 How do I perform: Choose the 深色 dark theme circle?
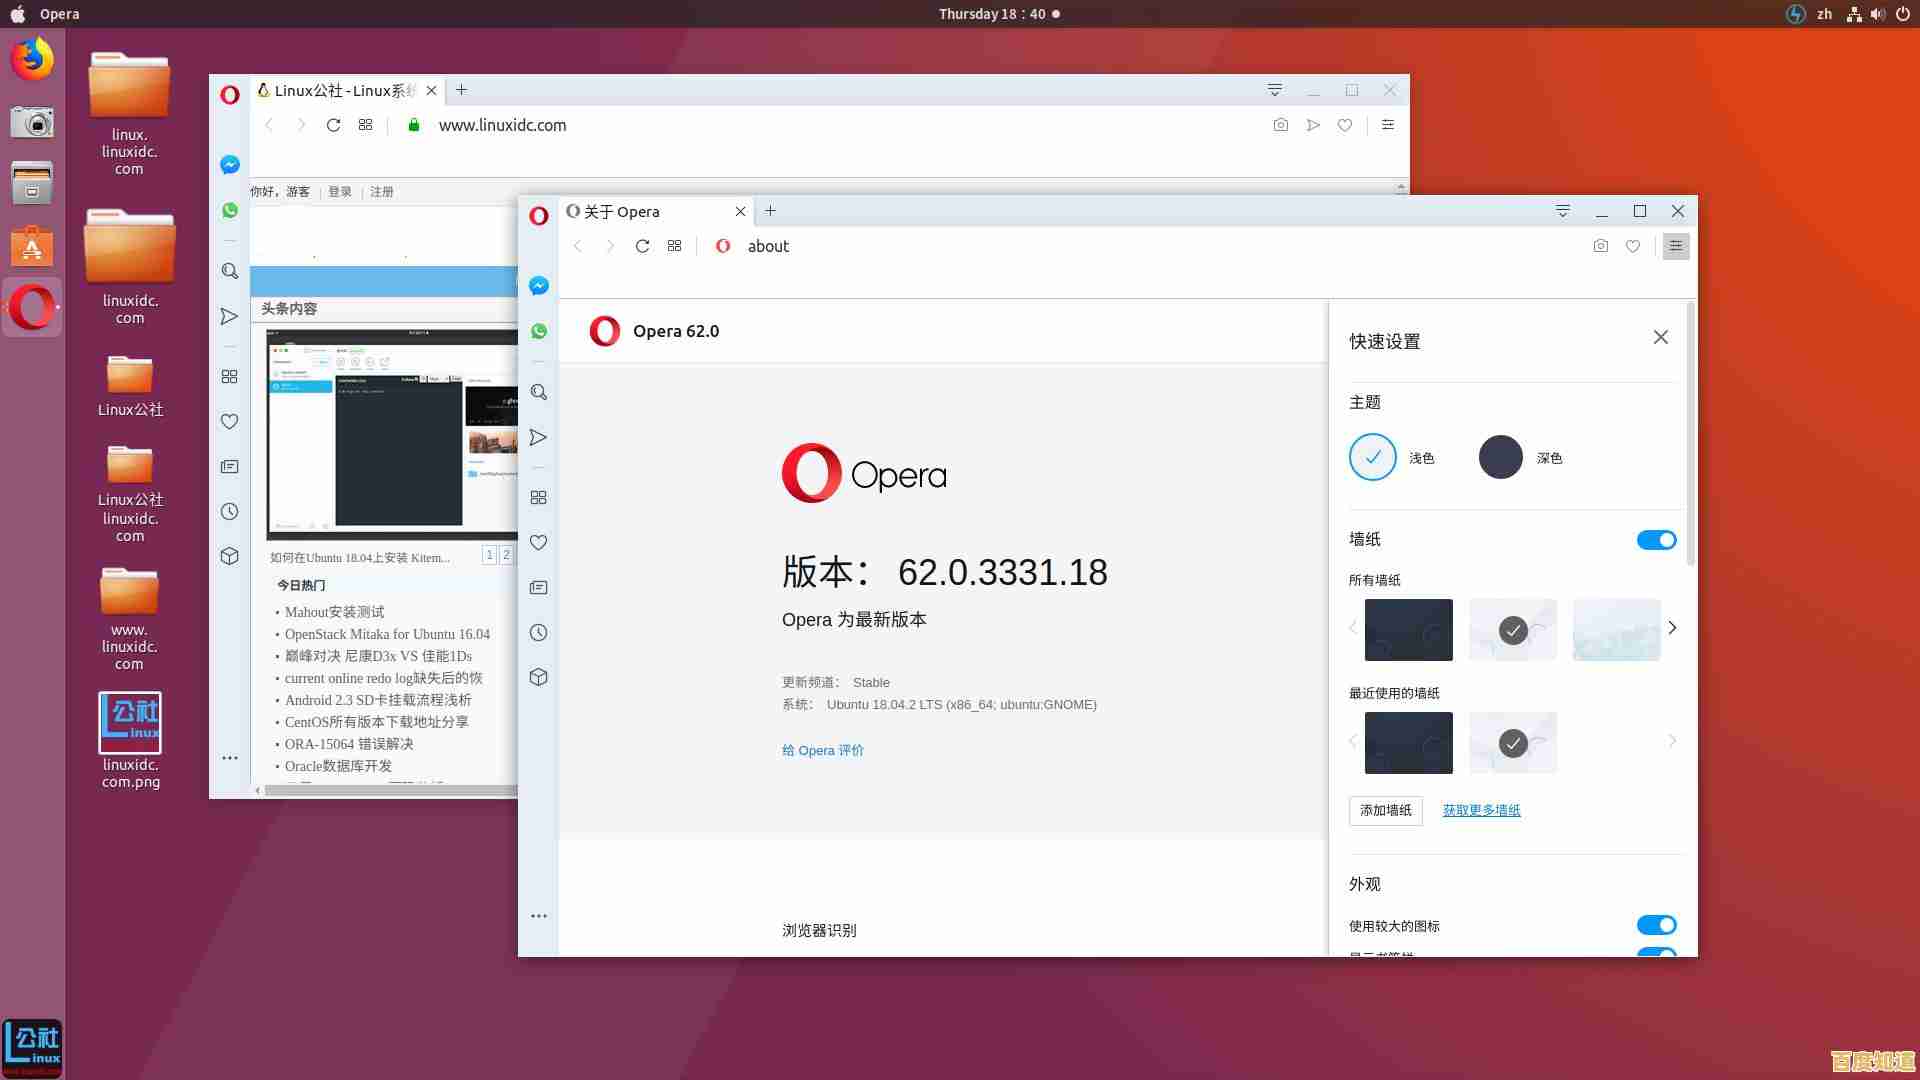click(1500, 457)
